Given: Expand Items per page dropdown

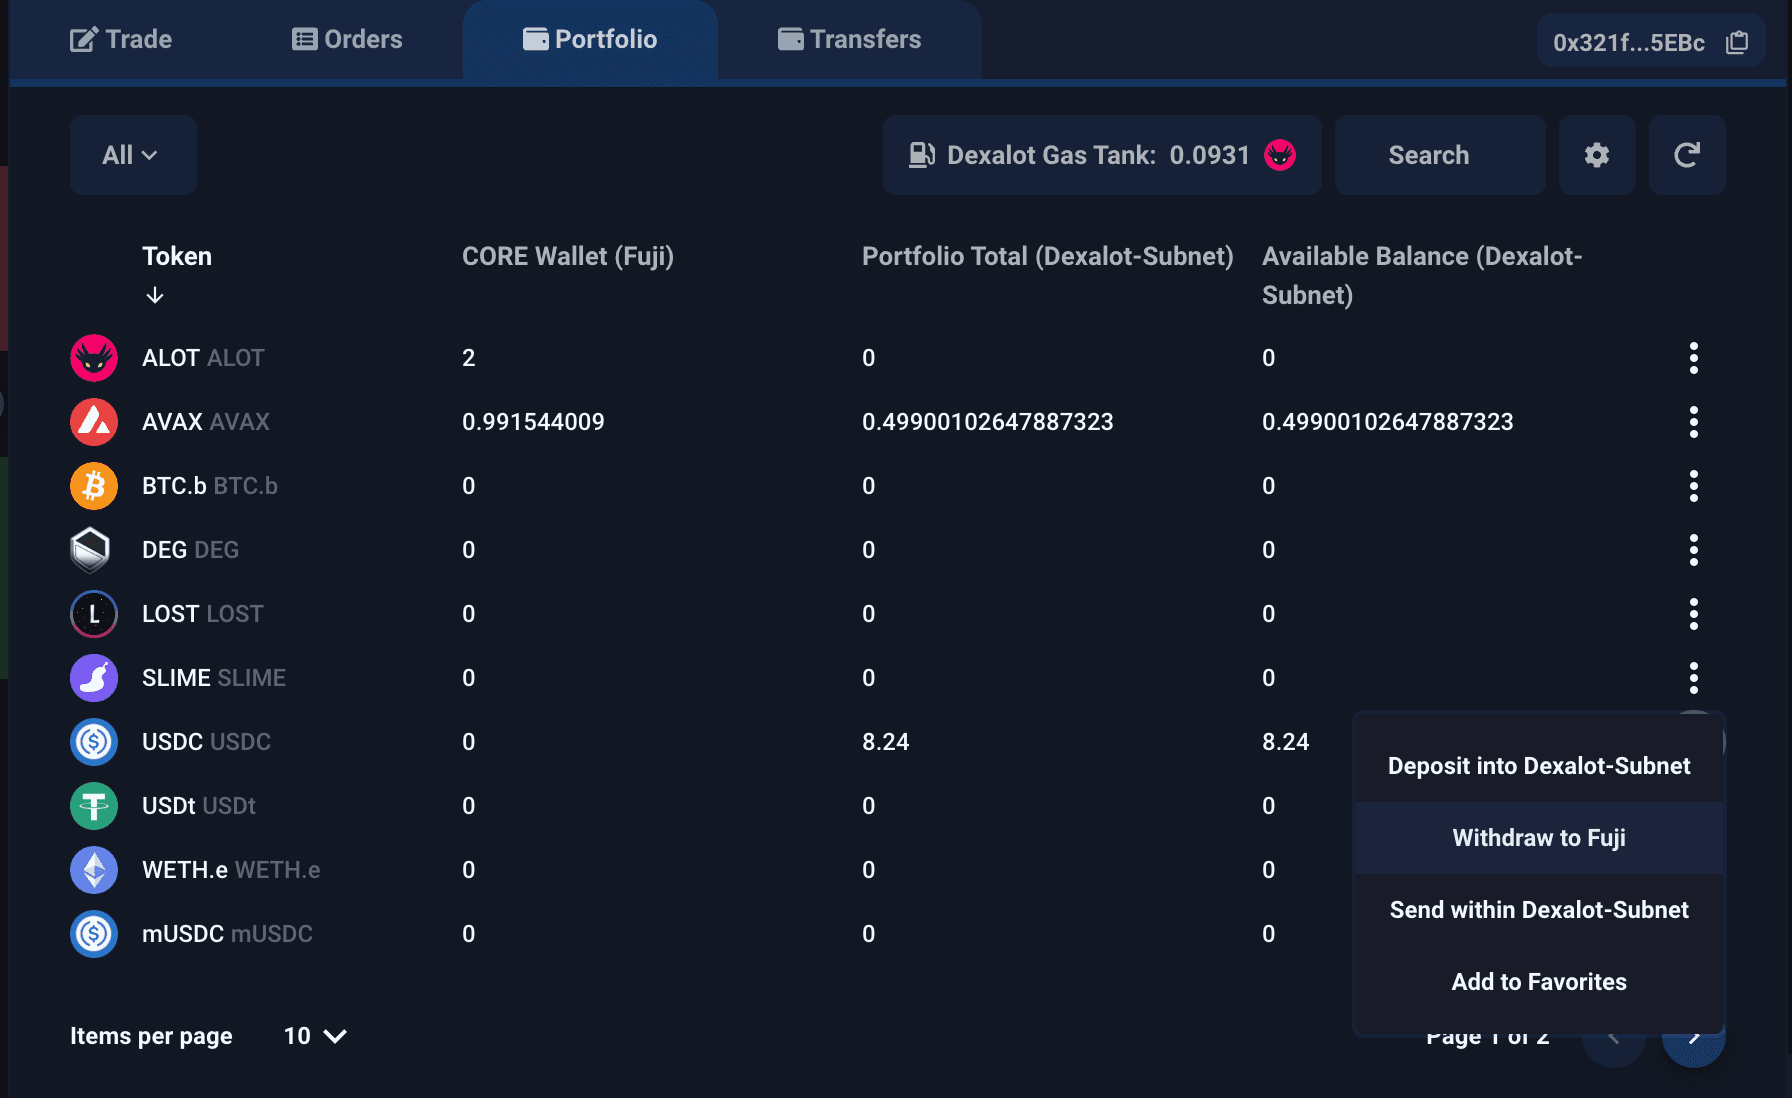Looking at the screenshot, I should [x=315, y=1036].
